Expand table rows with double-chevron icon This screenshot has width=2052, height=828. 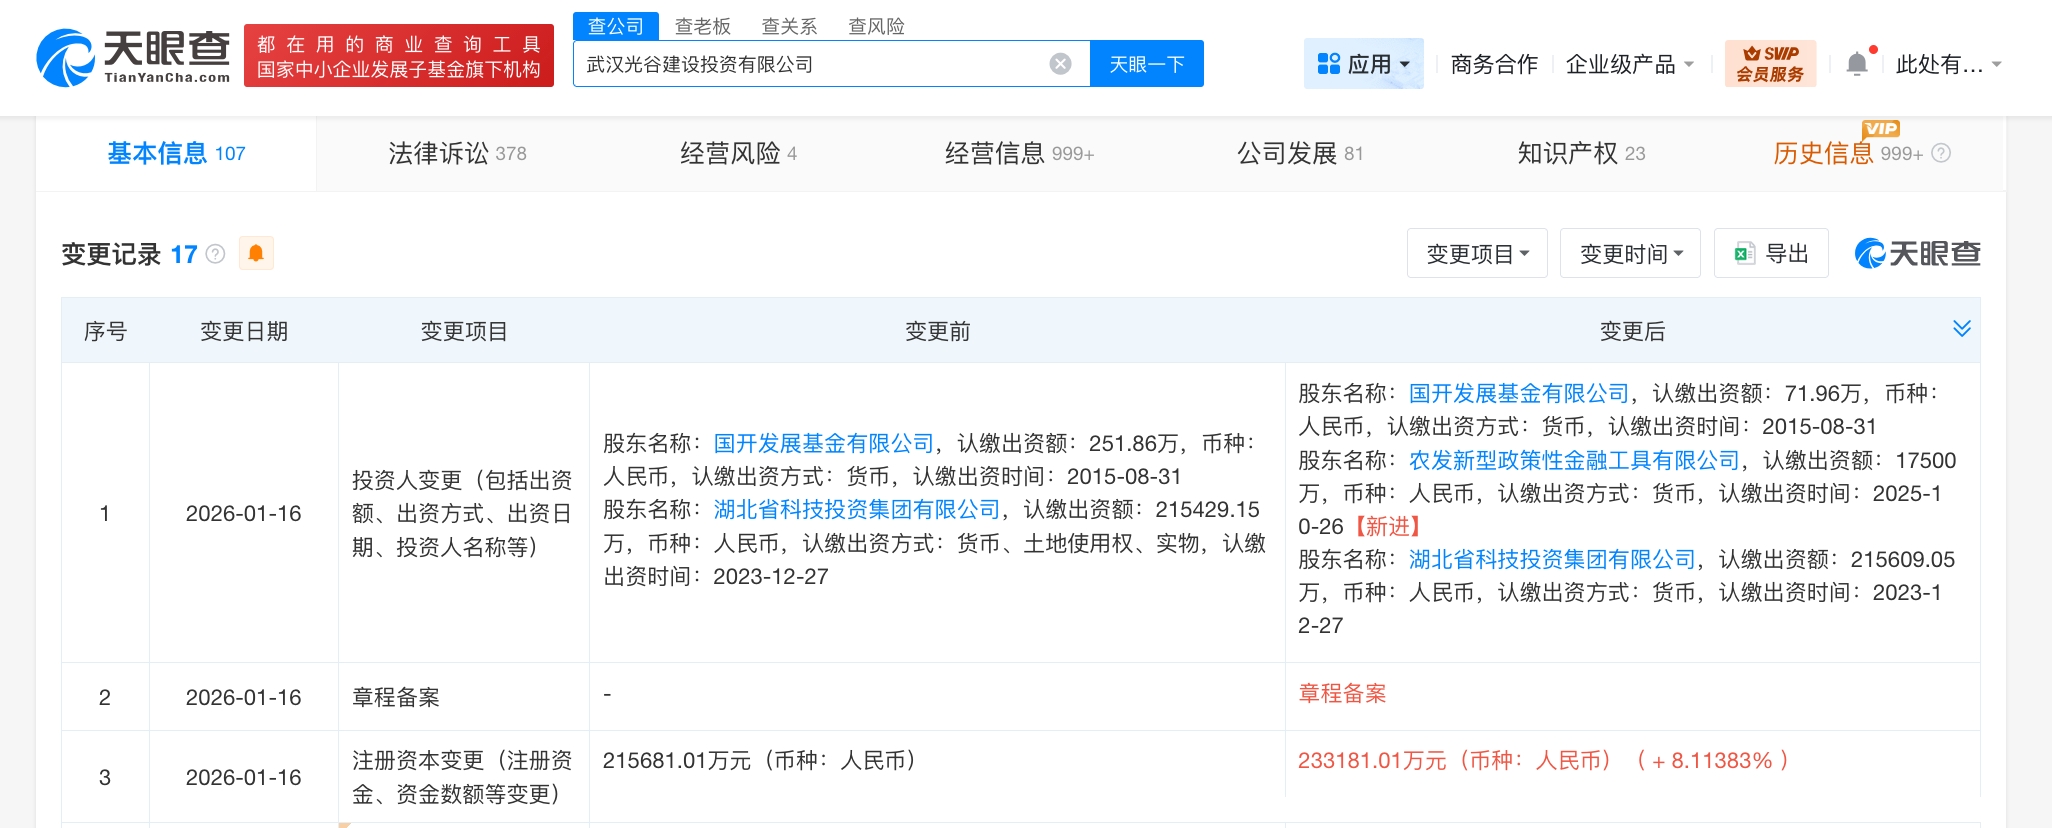[1961, 329]
